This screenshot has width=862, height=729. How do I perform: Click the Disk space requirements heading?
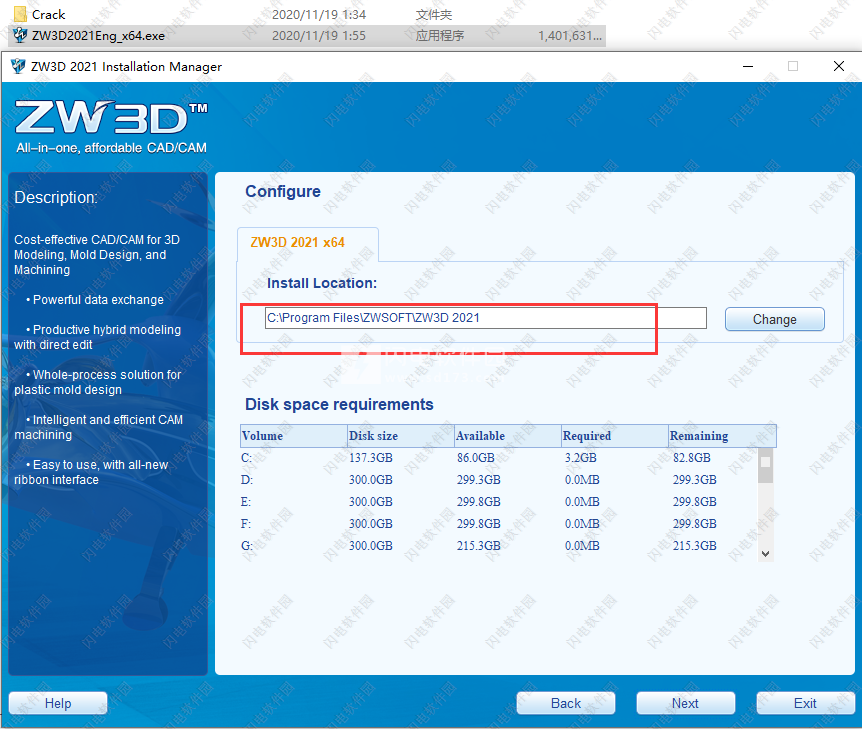(x=339, y=405)
